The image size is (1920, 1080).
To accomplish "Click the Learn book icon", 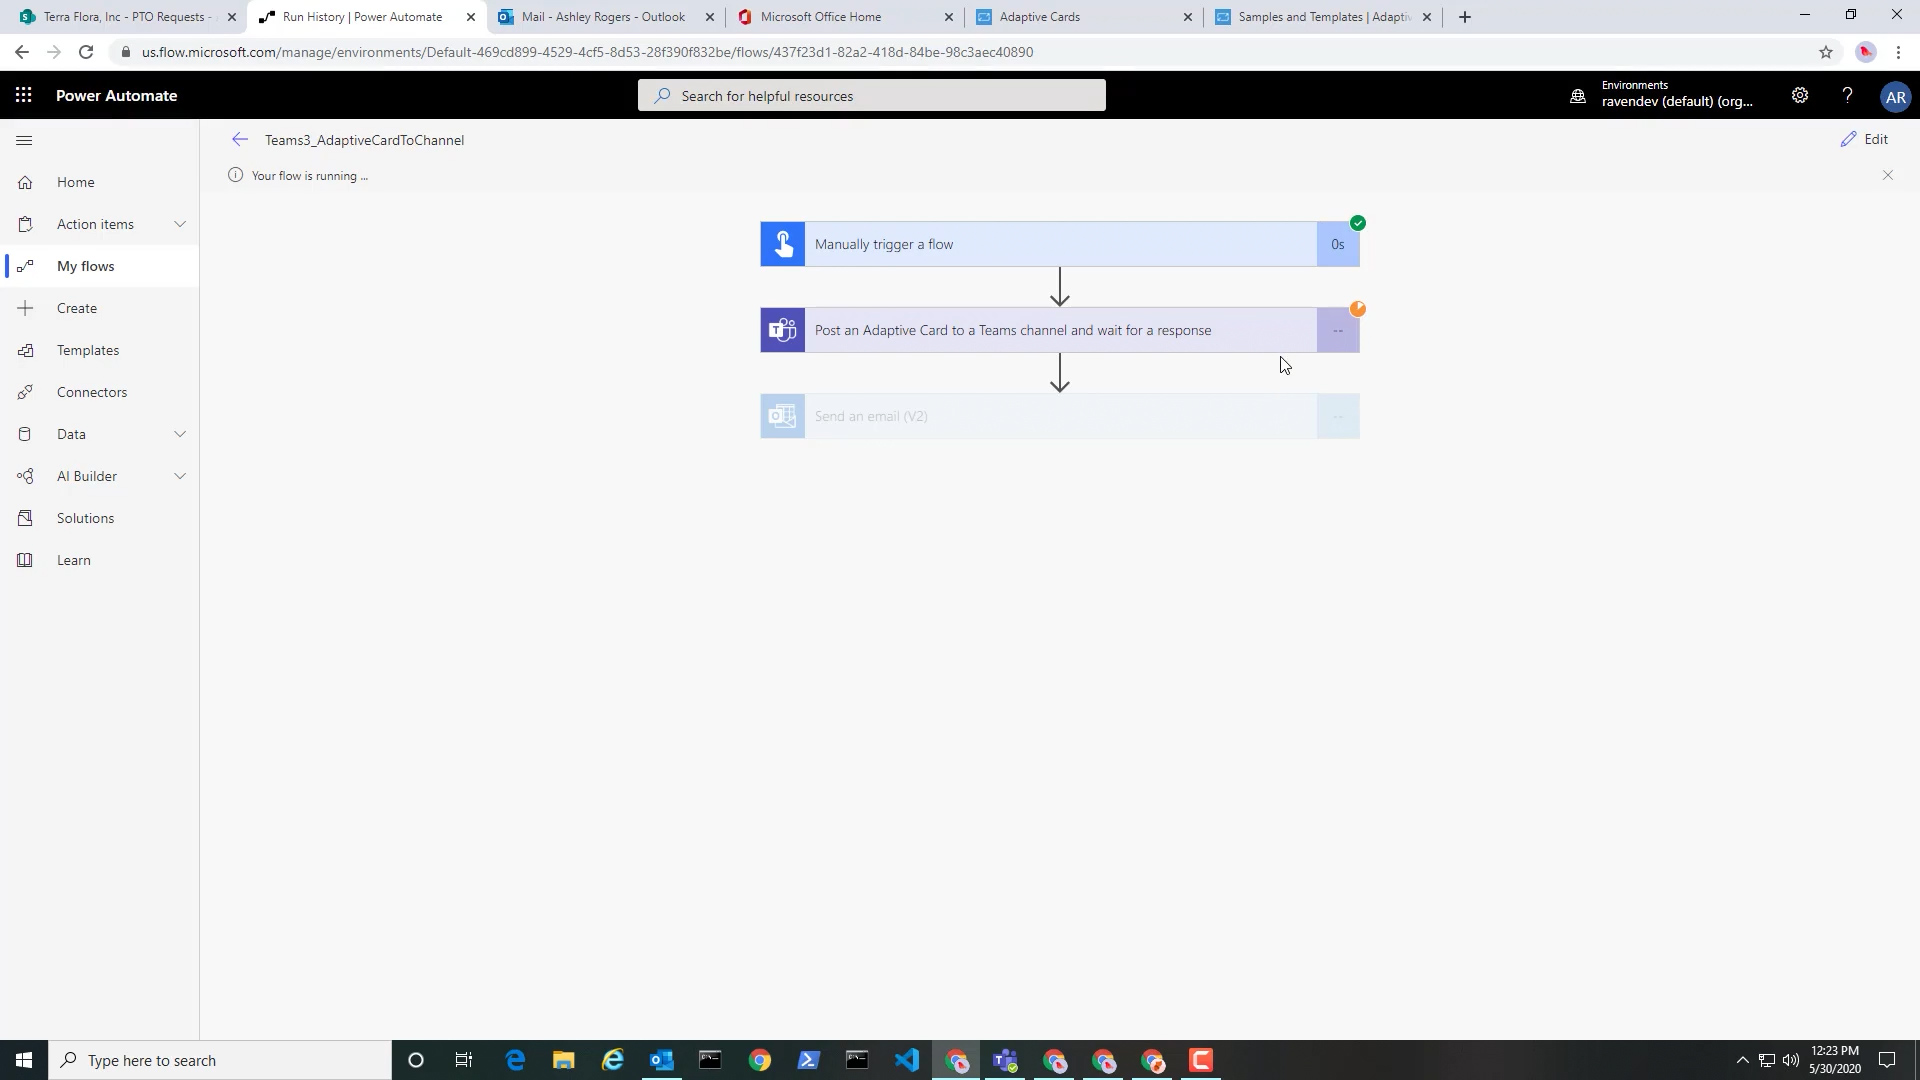I will click(x=25, y=560).
